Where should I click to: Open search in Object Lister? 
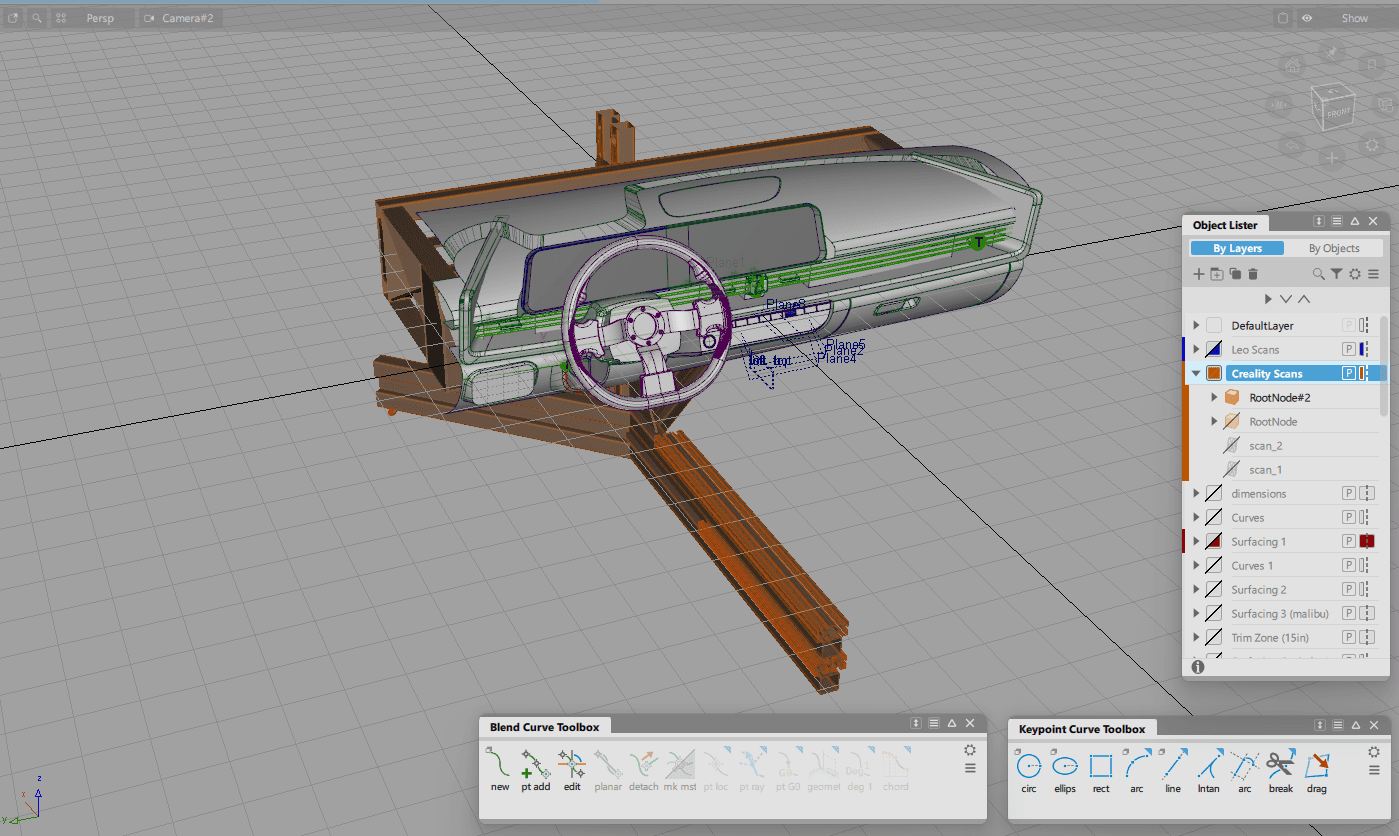coord(1319,274)
